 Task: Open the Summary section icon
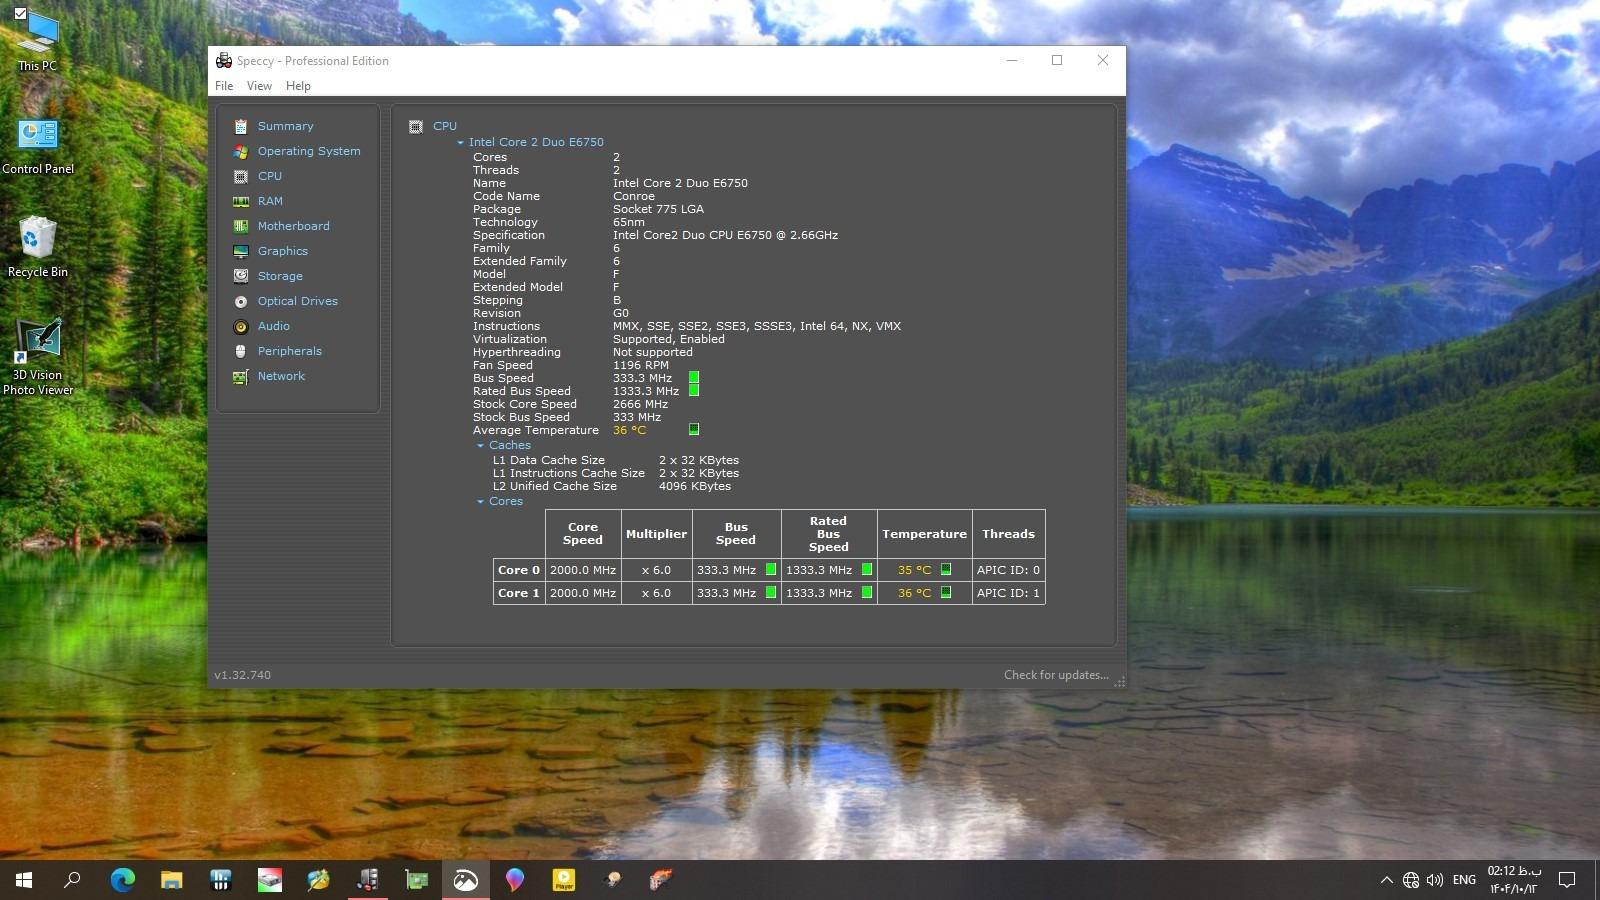click(241, 126)
